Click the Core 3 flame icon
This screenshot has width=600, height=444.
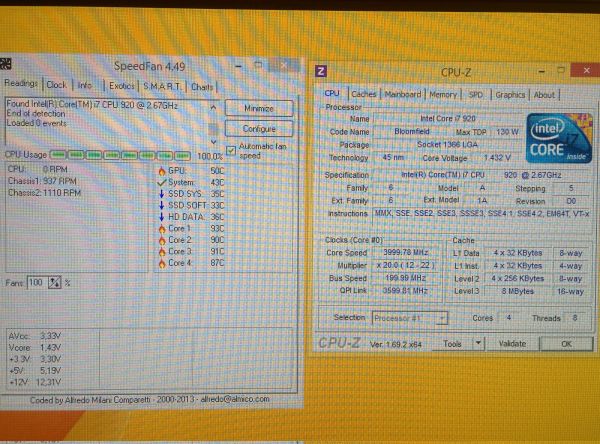(x=162, y=252)
